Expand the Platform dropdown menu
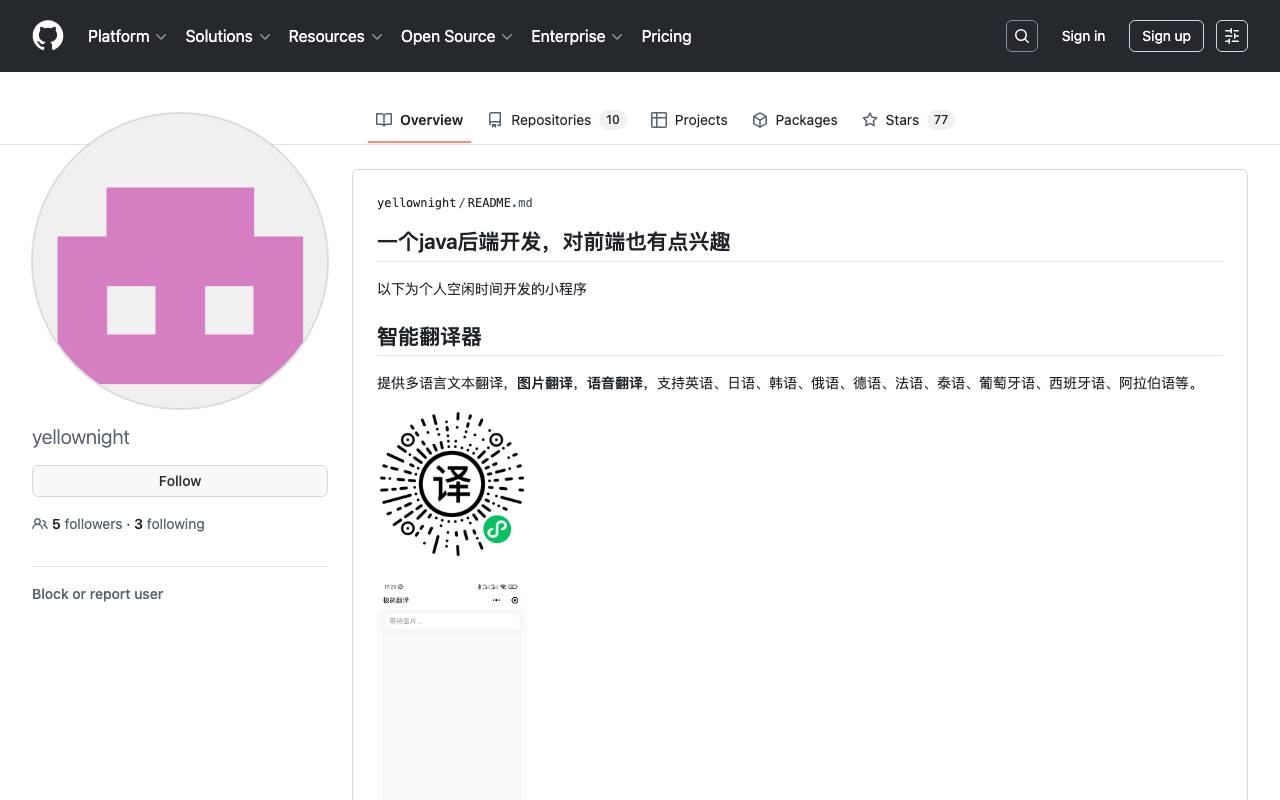1280x800 pixels. click(x=127, y=36)
